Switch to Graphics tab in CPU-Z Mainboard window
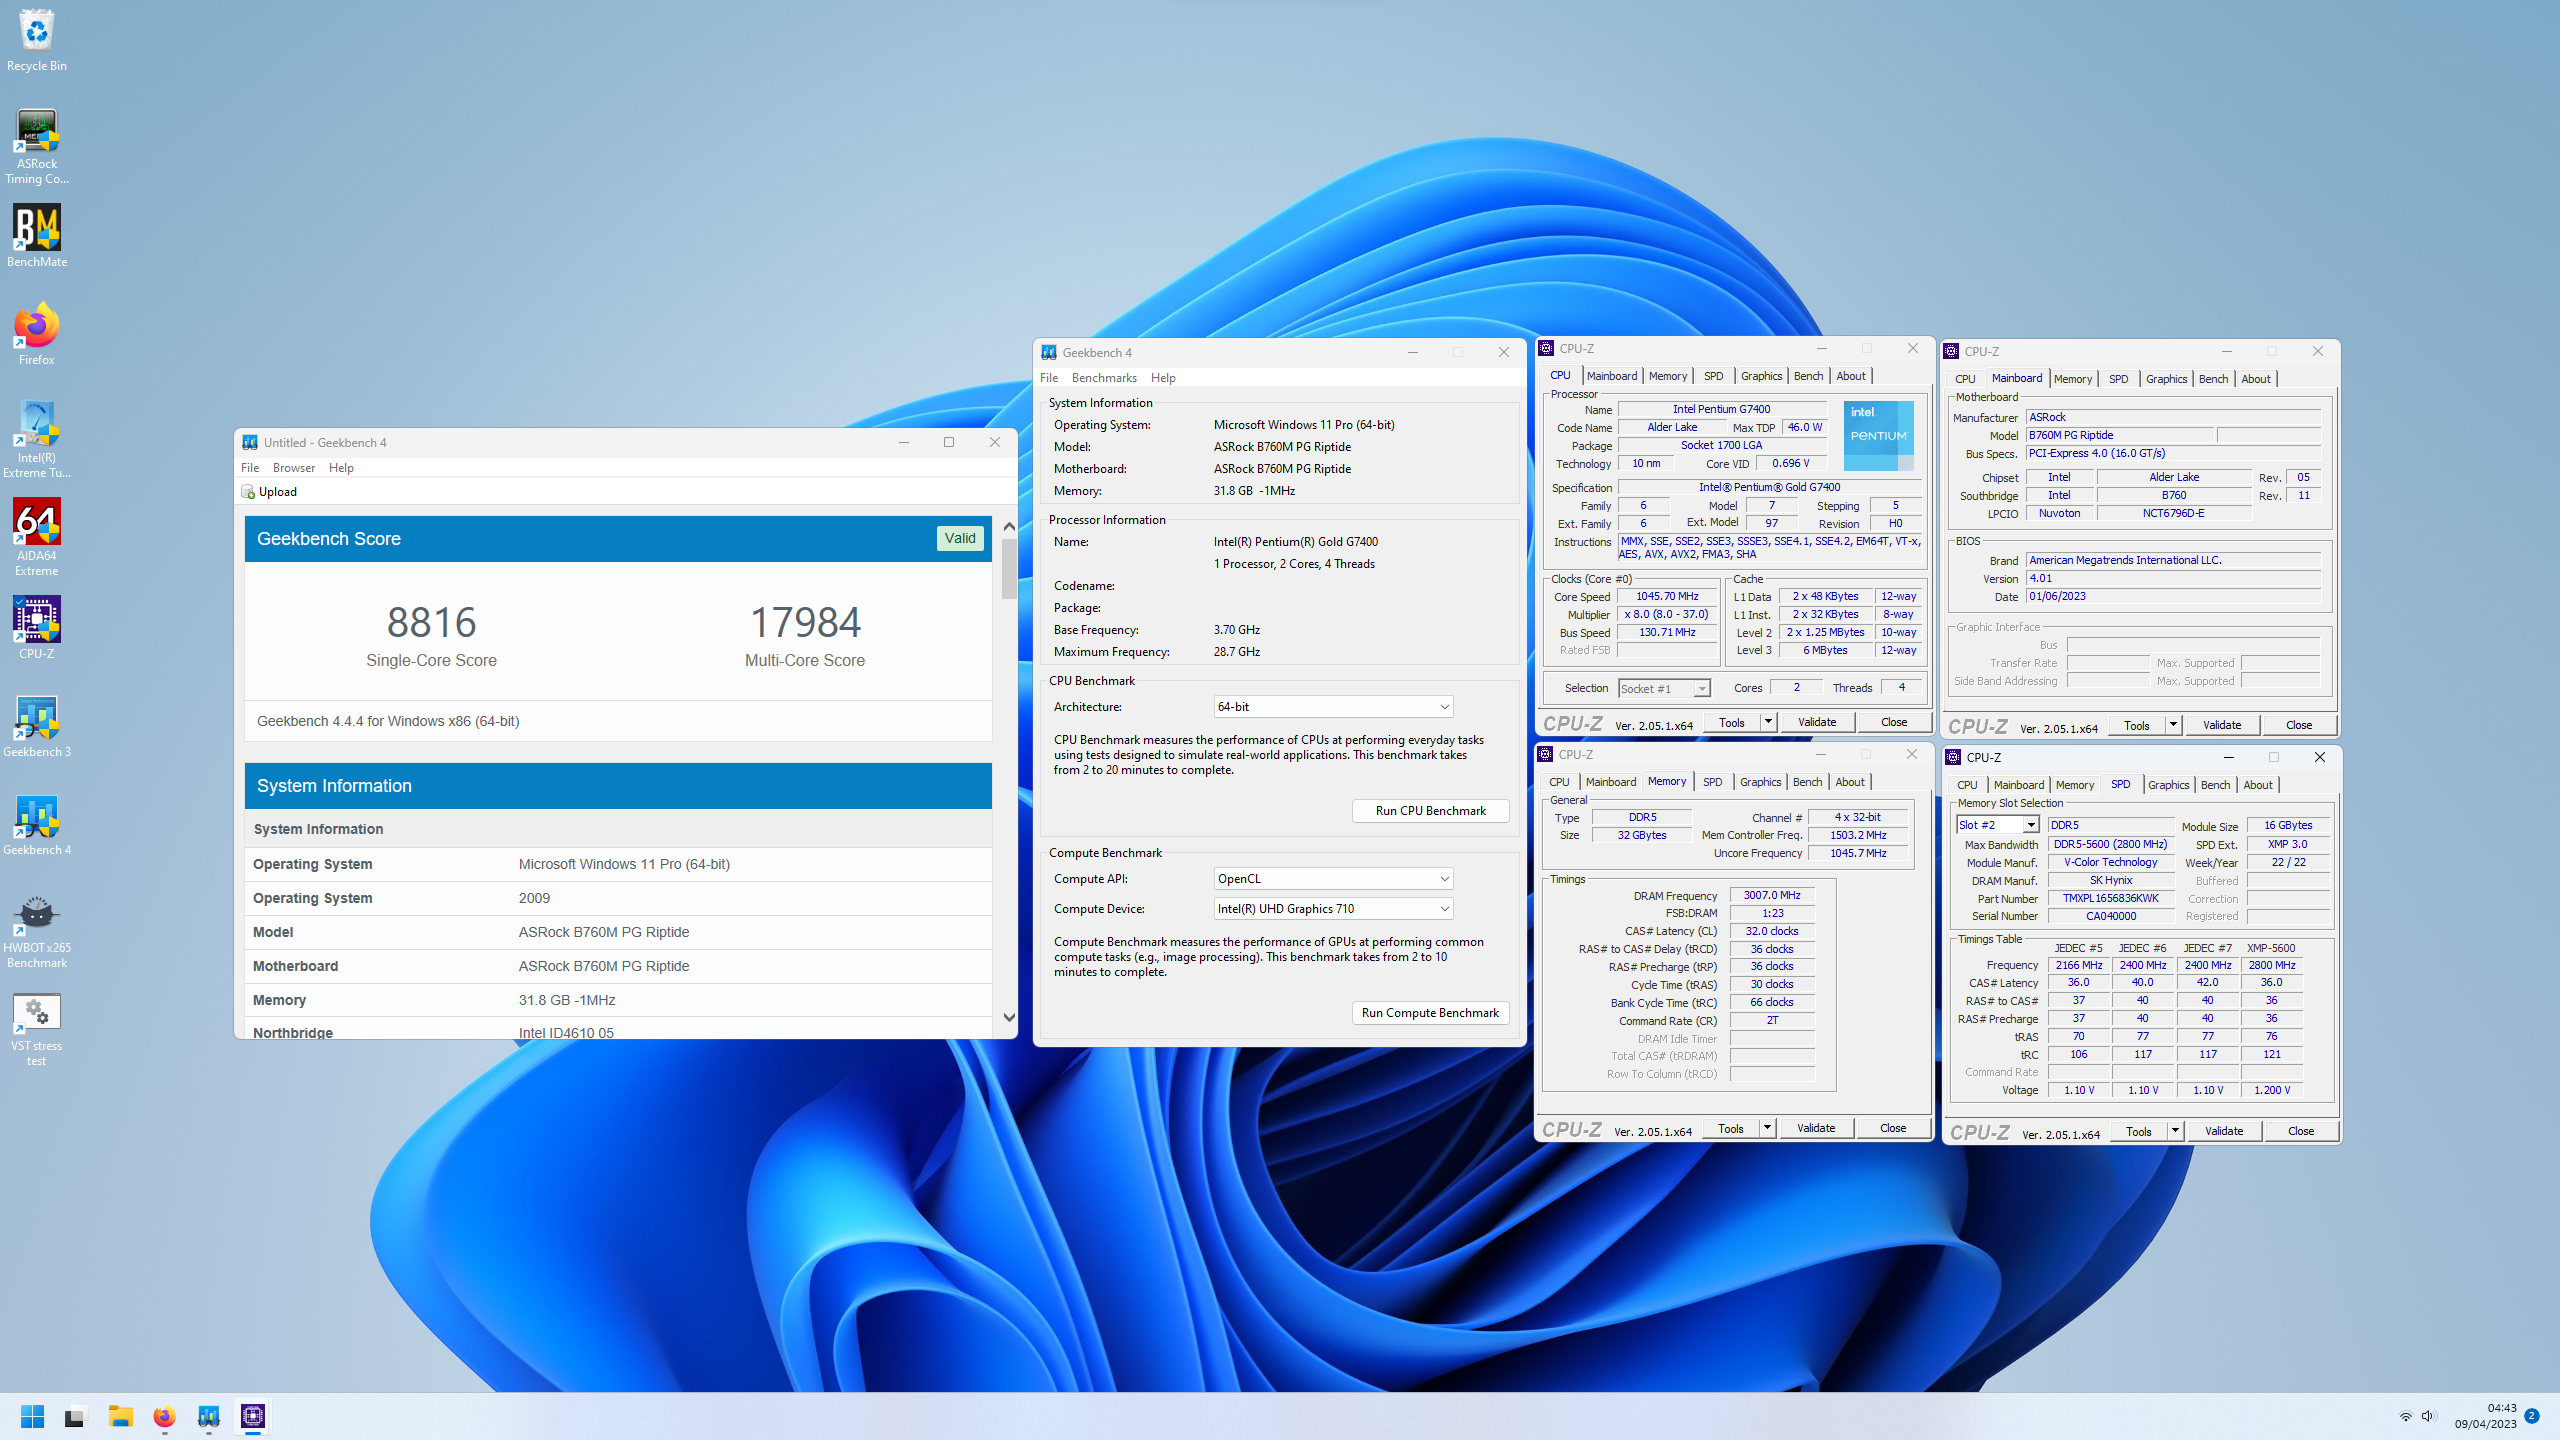 click(2166, 379)
